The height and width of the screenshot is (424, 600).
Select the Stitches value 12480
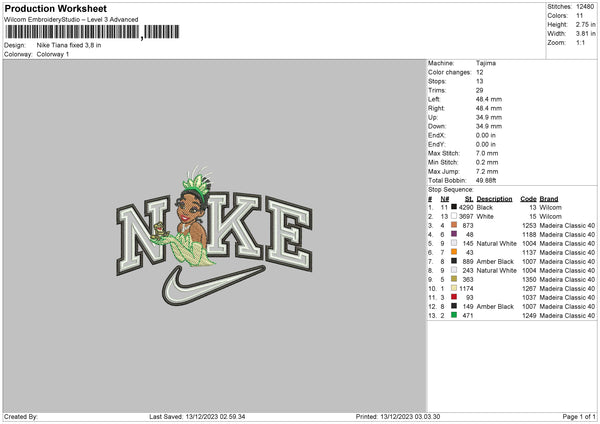pyautogui.click(x=585, y=7)
